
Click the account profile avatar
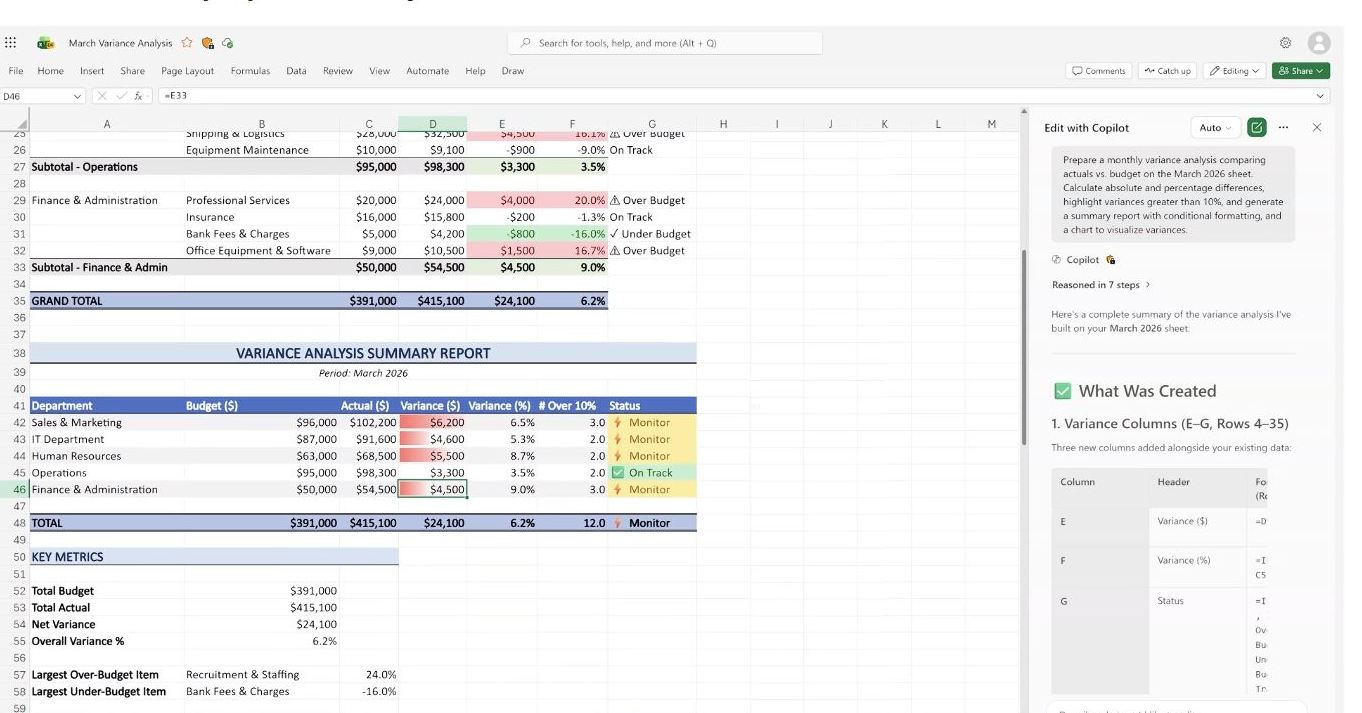click(1319, 43)
